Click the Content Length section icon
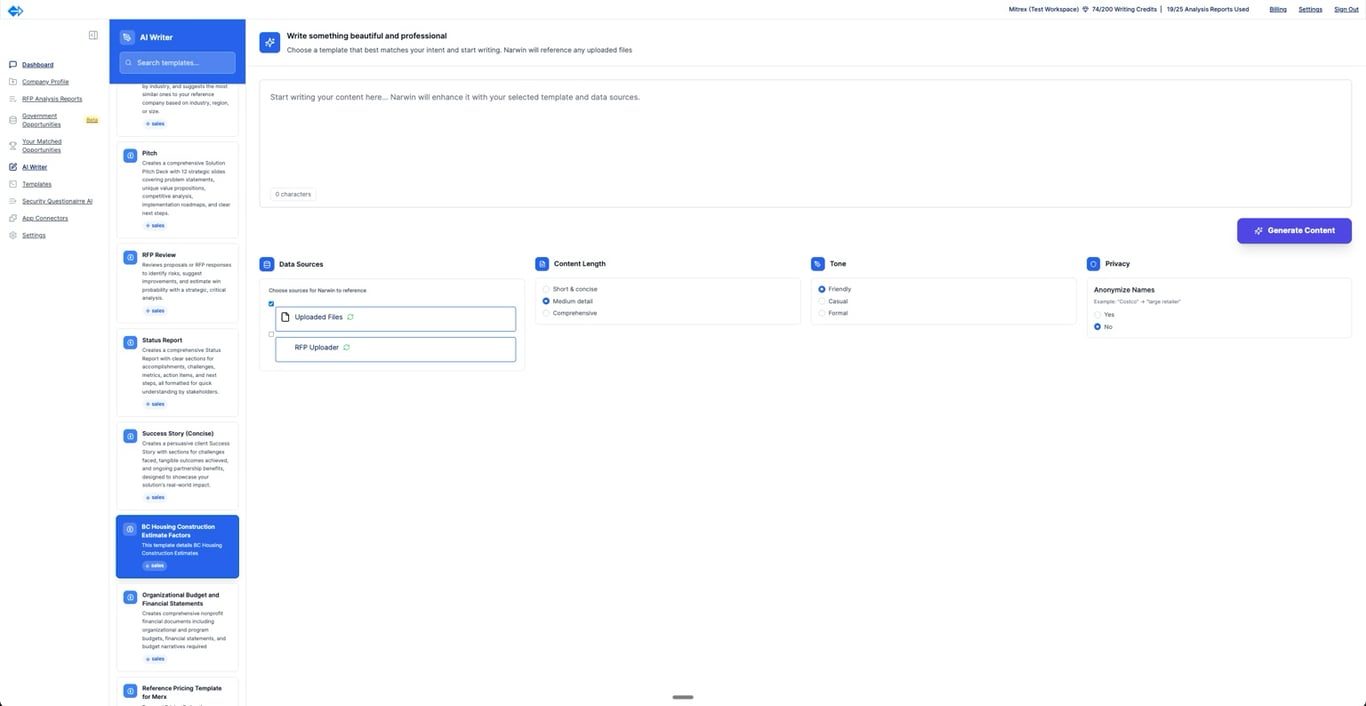Screen dimensions: 1366x706 tap(542, 264)
